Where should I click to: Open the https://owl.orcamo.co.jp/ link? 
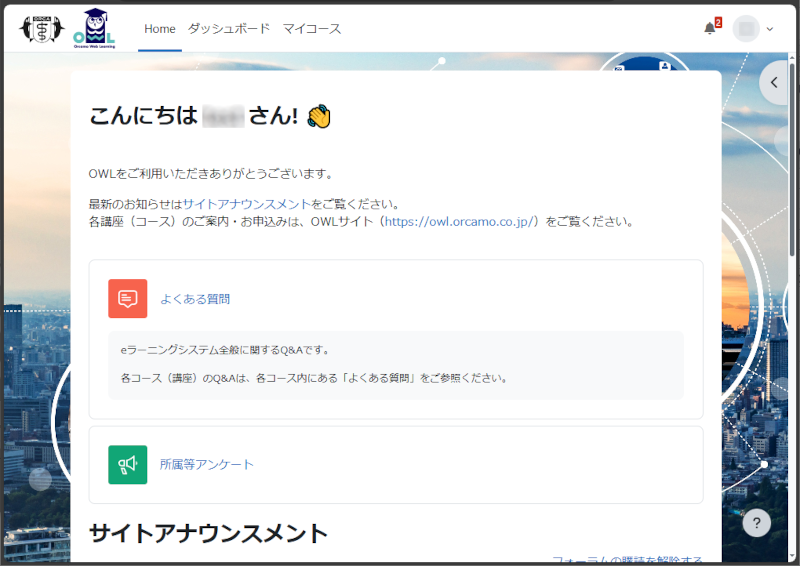(x=461, y=221)
